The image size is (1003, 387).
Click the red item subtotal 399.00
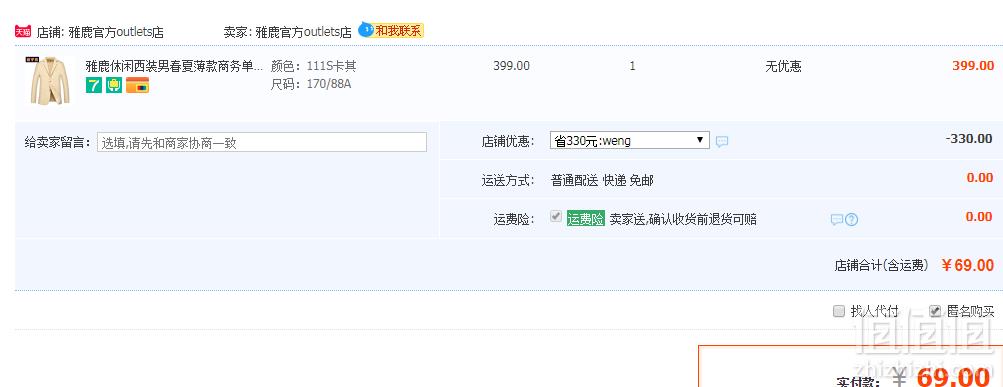pyautogui.click(x=973, y=66)
